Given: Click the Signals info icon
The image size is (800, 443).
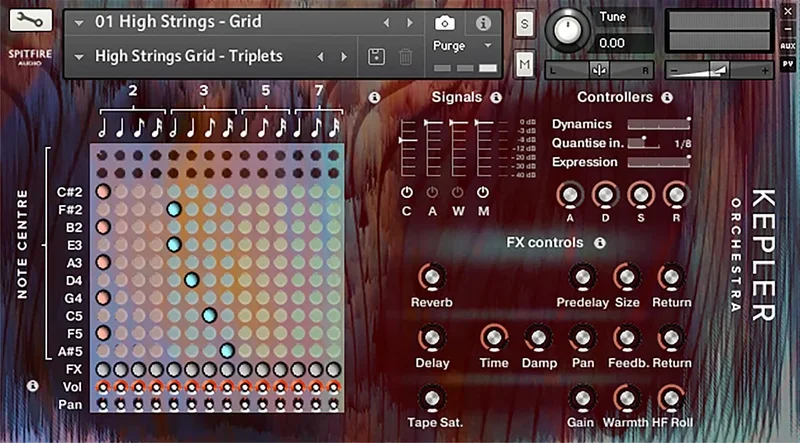Looking at the screenshot, I should [x=496, y=97].
